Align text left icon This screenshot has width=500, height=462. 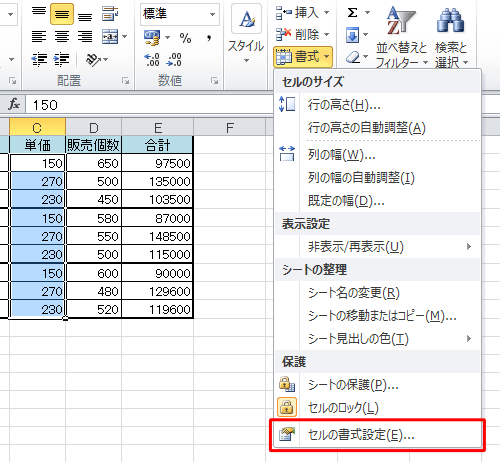pyautogui.click(x=39, y=36)
